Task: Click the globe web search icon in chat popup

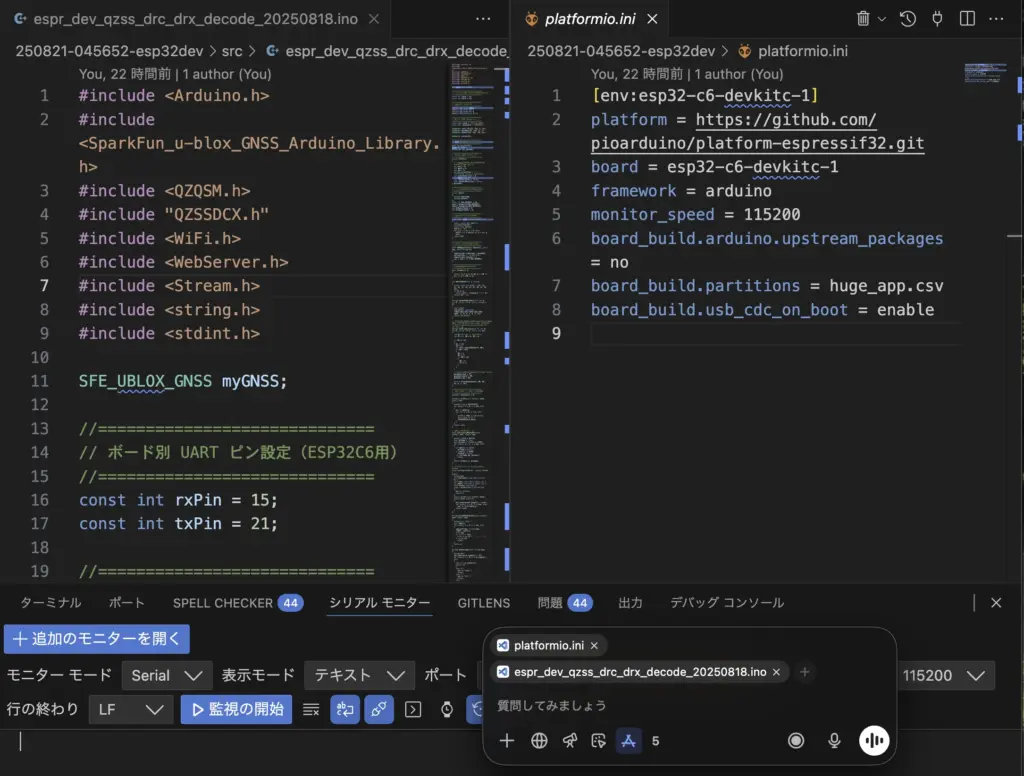Action: [x=539, y=740]
